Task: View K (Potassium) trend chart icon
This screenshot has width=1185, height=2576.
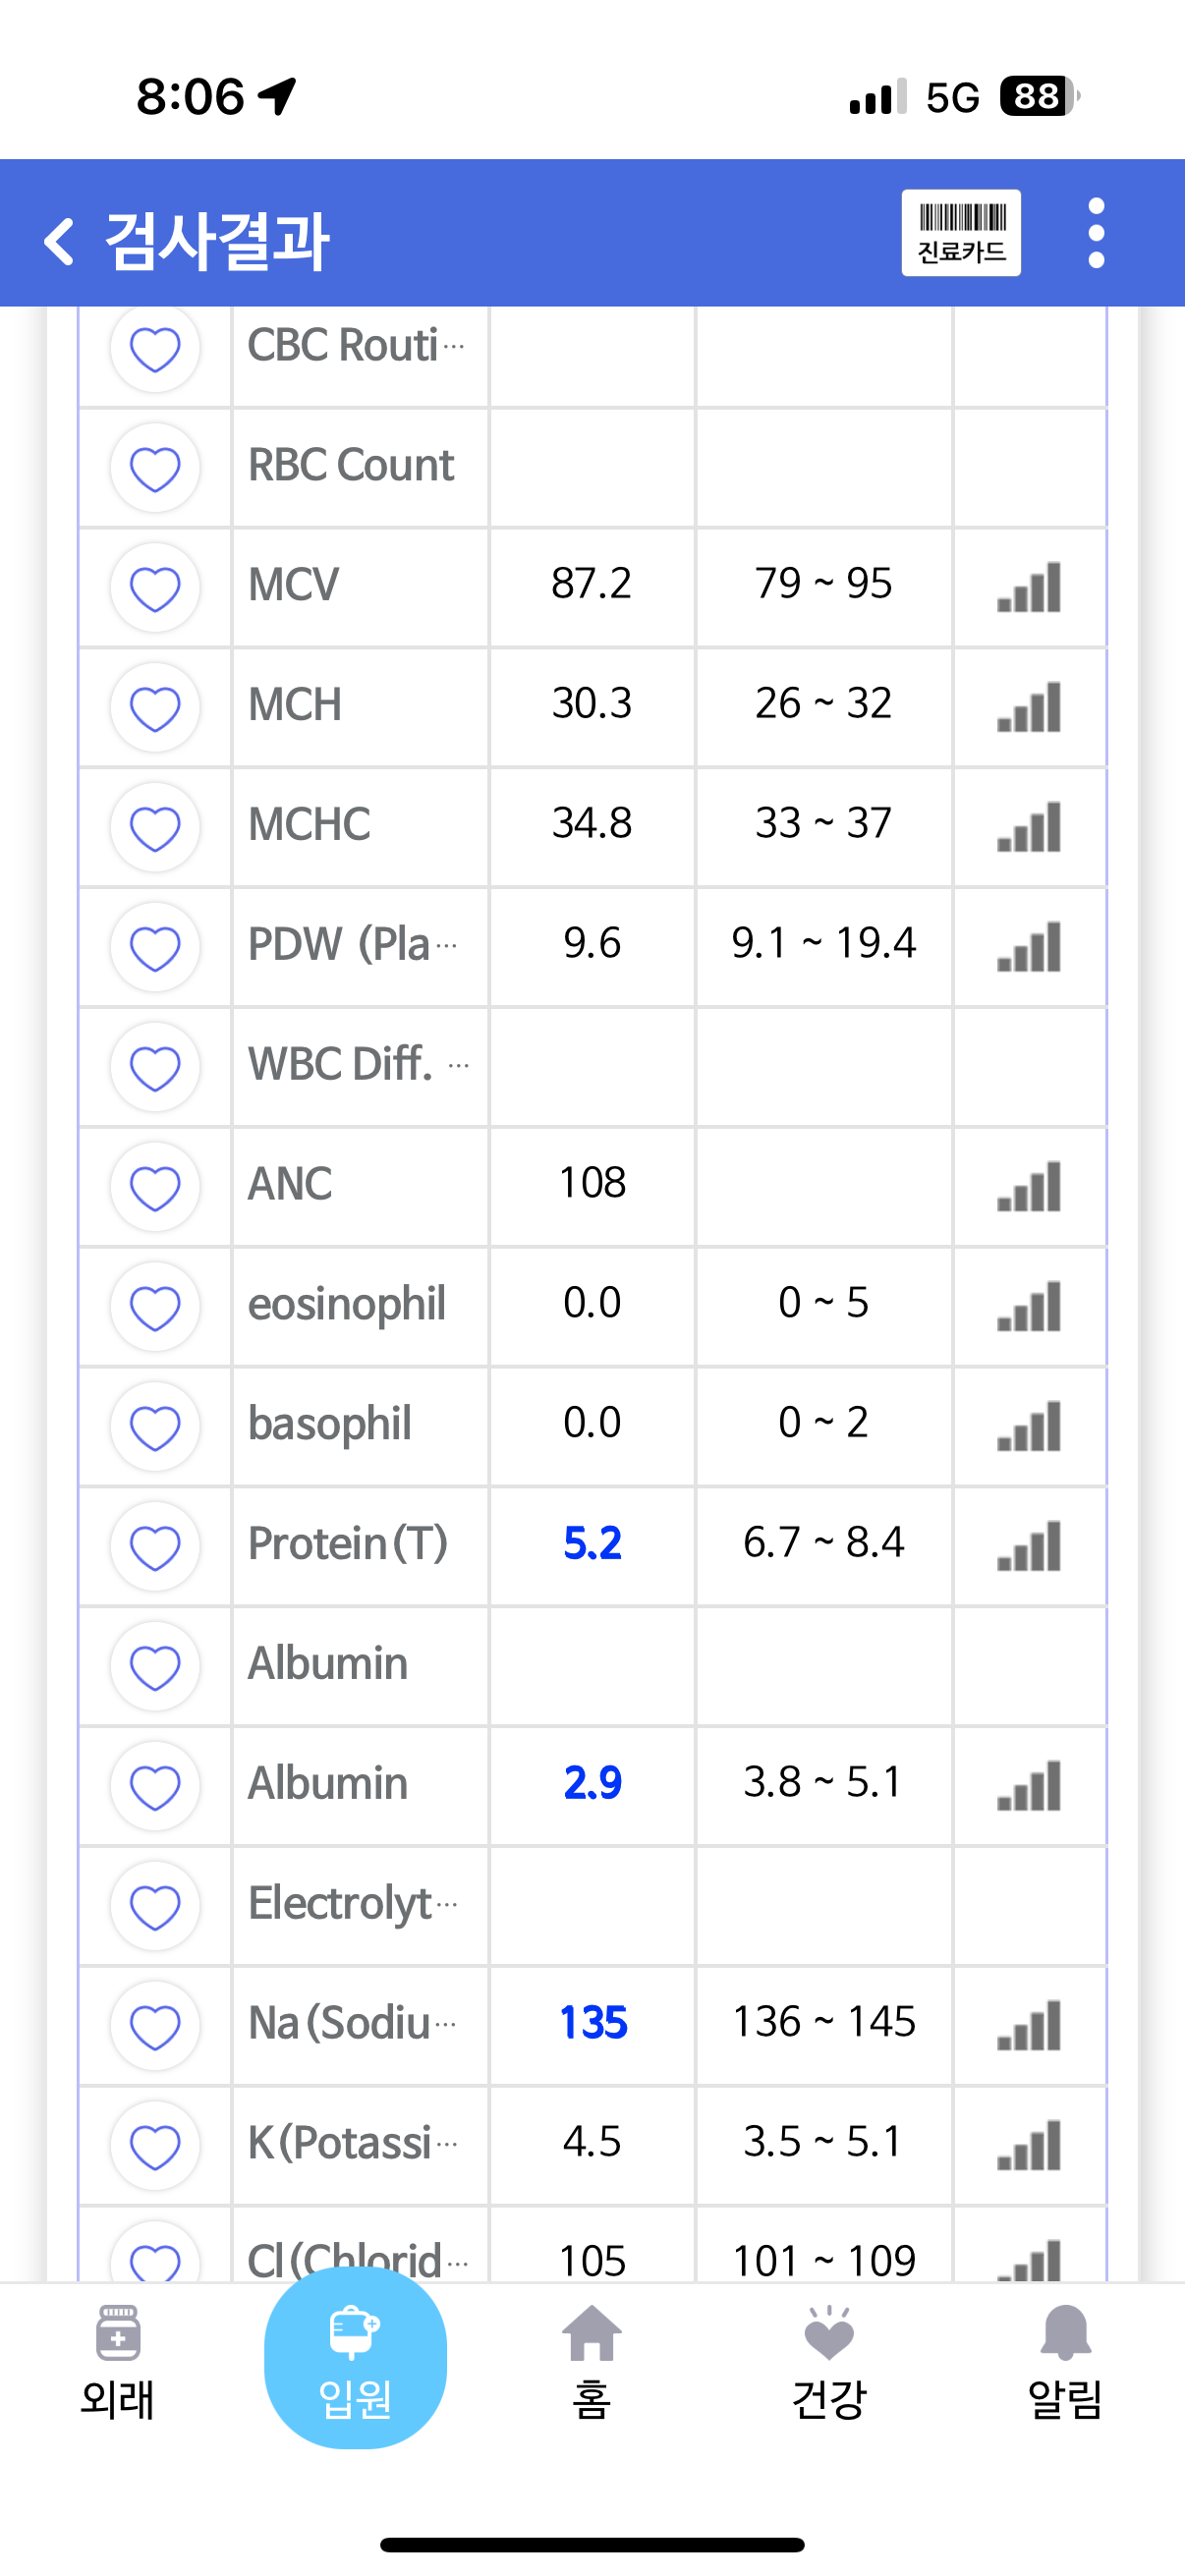Action: click(1028, 2146)
